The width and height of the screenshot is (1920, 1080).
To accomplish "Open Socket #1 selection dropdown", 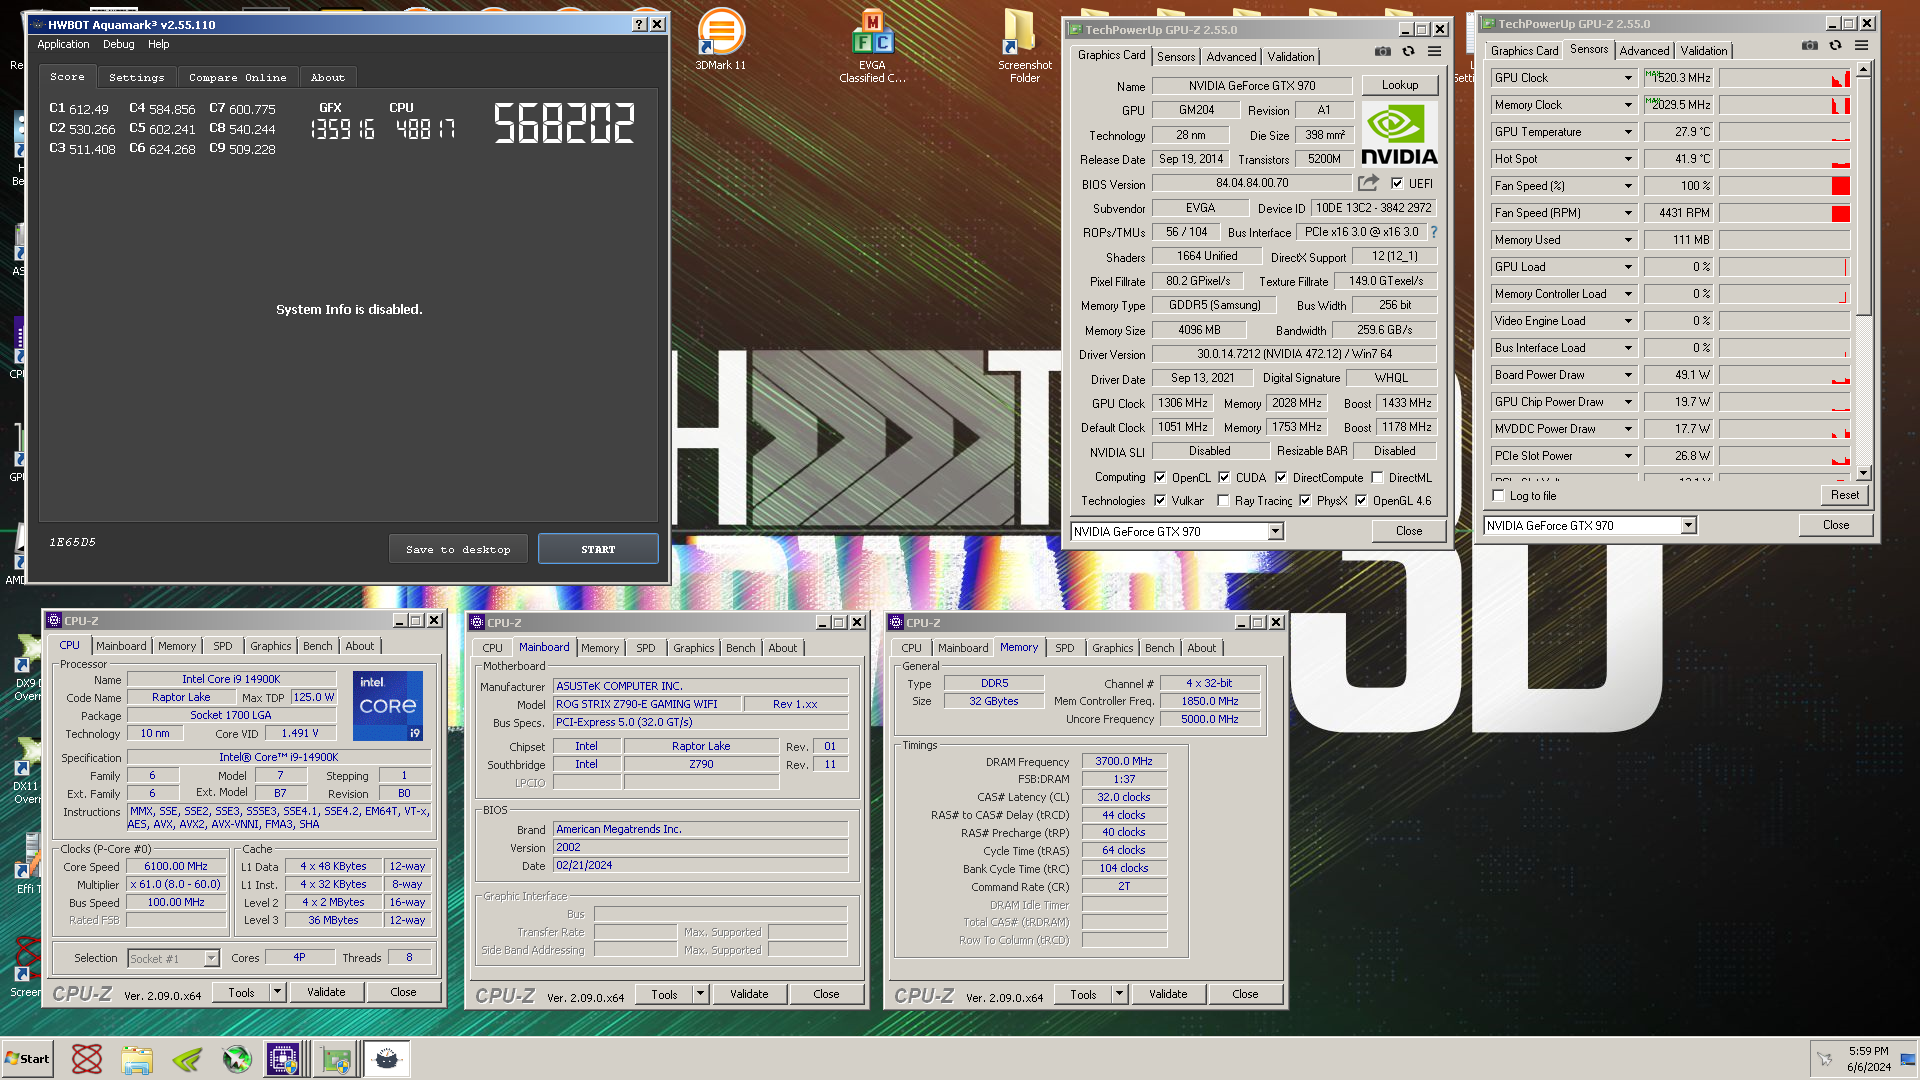I will (x=211, y=958).
